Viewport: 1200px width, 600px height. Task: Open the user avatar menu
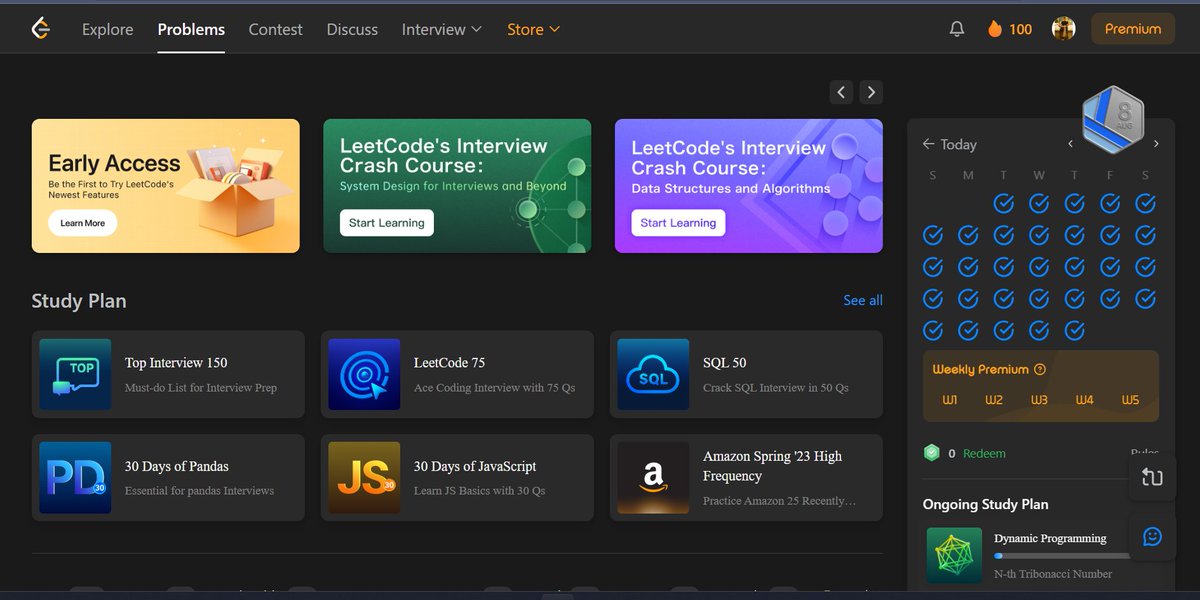pyautogui.click(x=1063, y=29)
